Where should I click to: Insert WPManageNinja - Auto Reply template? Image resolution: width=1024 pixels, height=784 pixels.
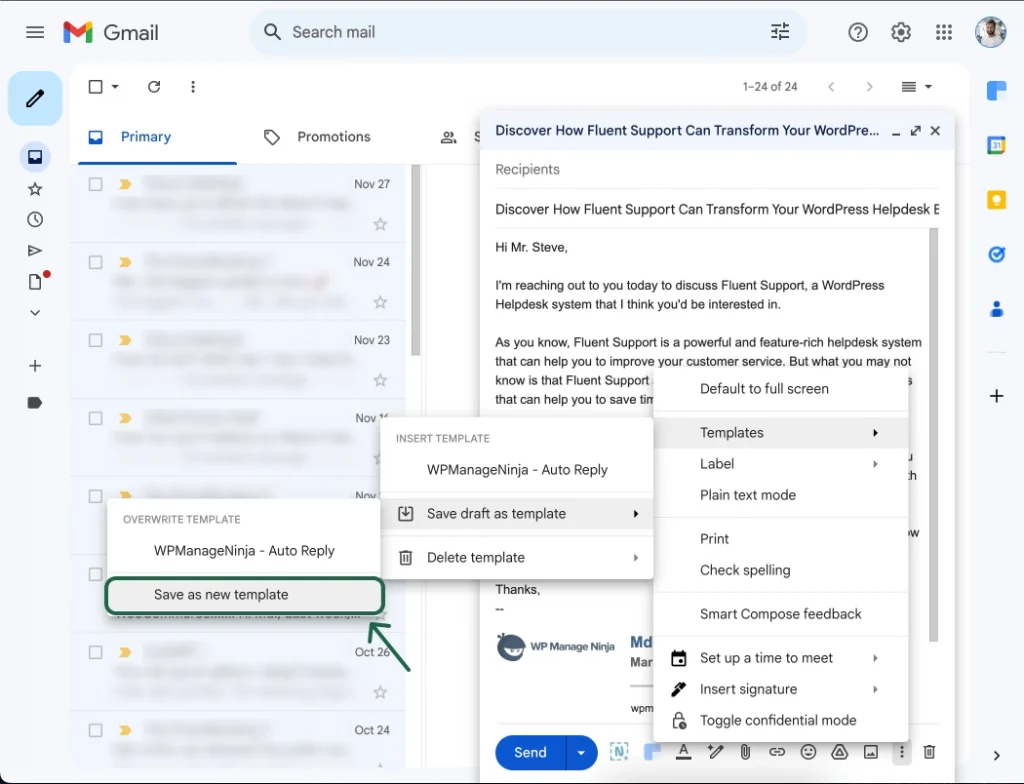[517, 470]
